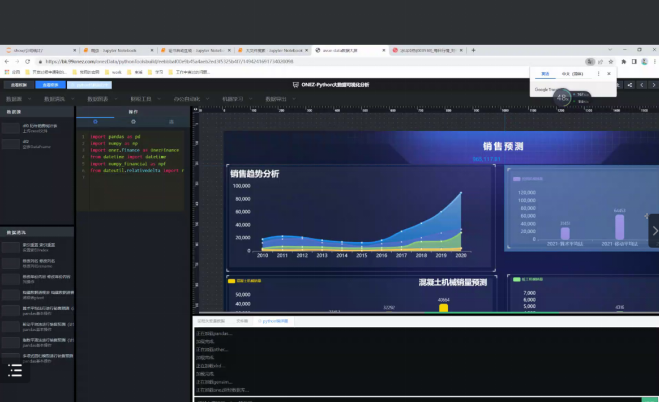
Task: Click the browser reload icon
Action: (x=32, y=61)
